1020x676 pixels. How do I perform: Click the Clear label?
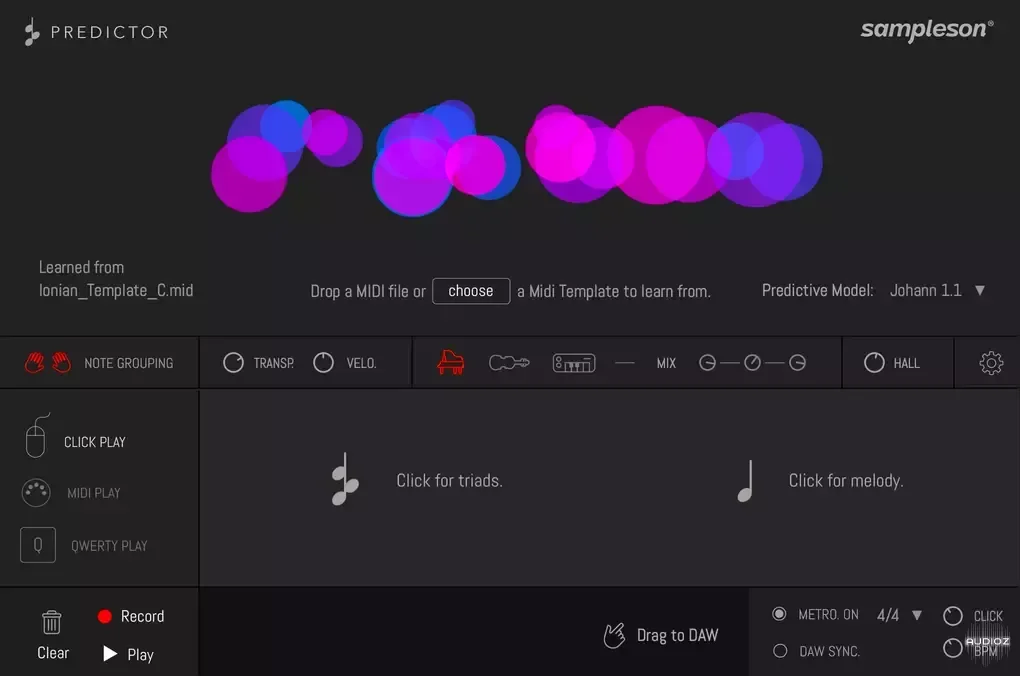53,653
